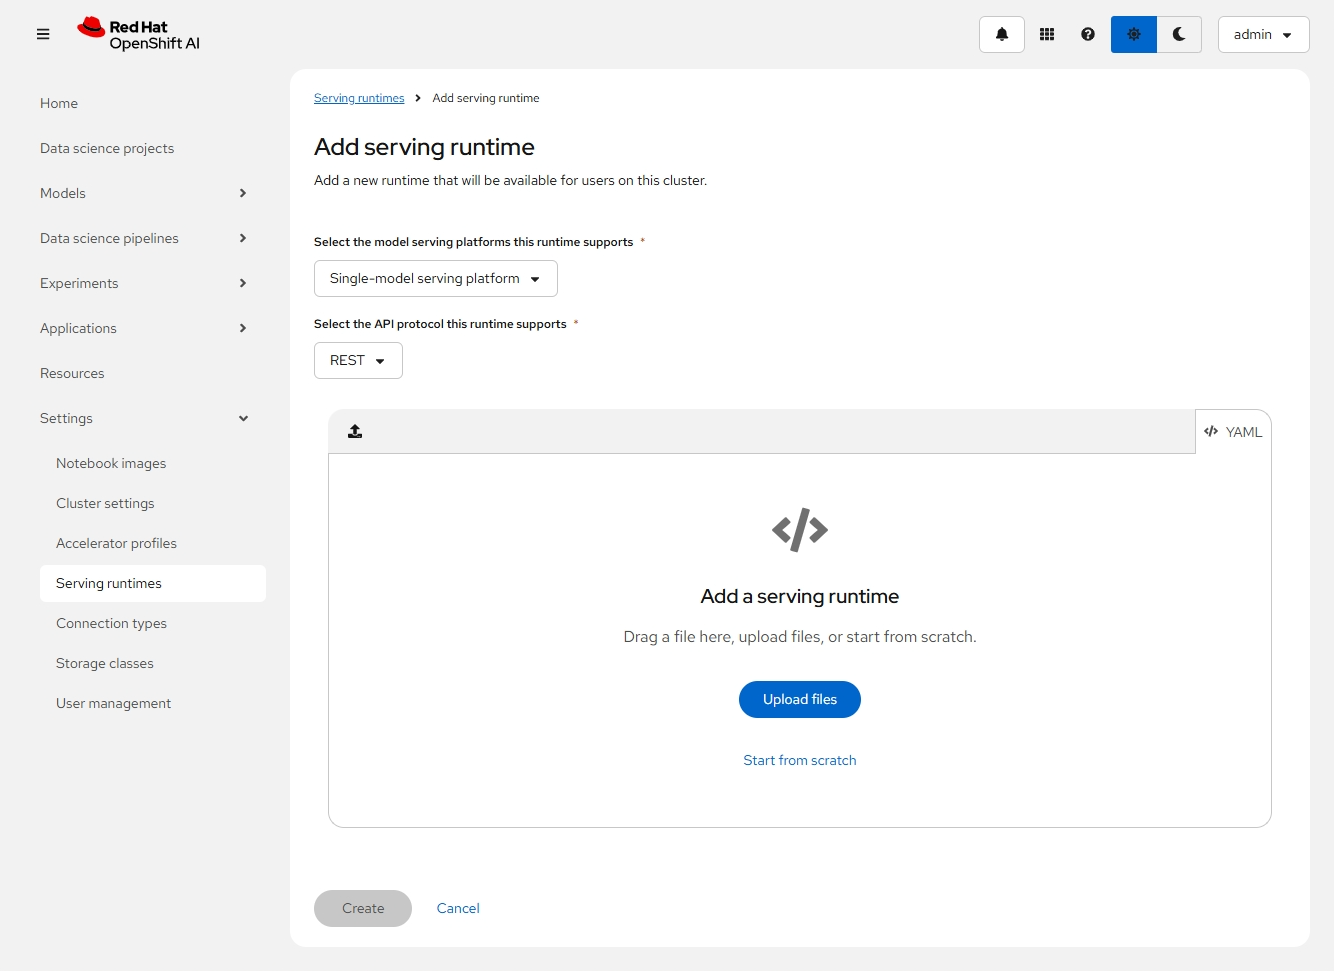Toggle the hamburger navigation menu
This screenshot has width=1334, height=971.
click(x=43, y=34)
